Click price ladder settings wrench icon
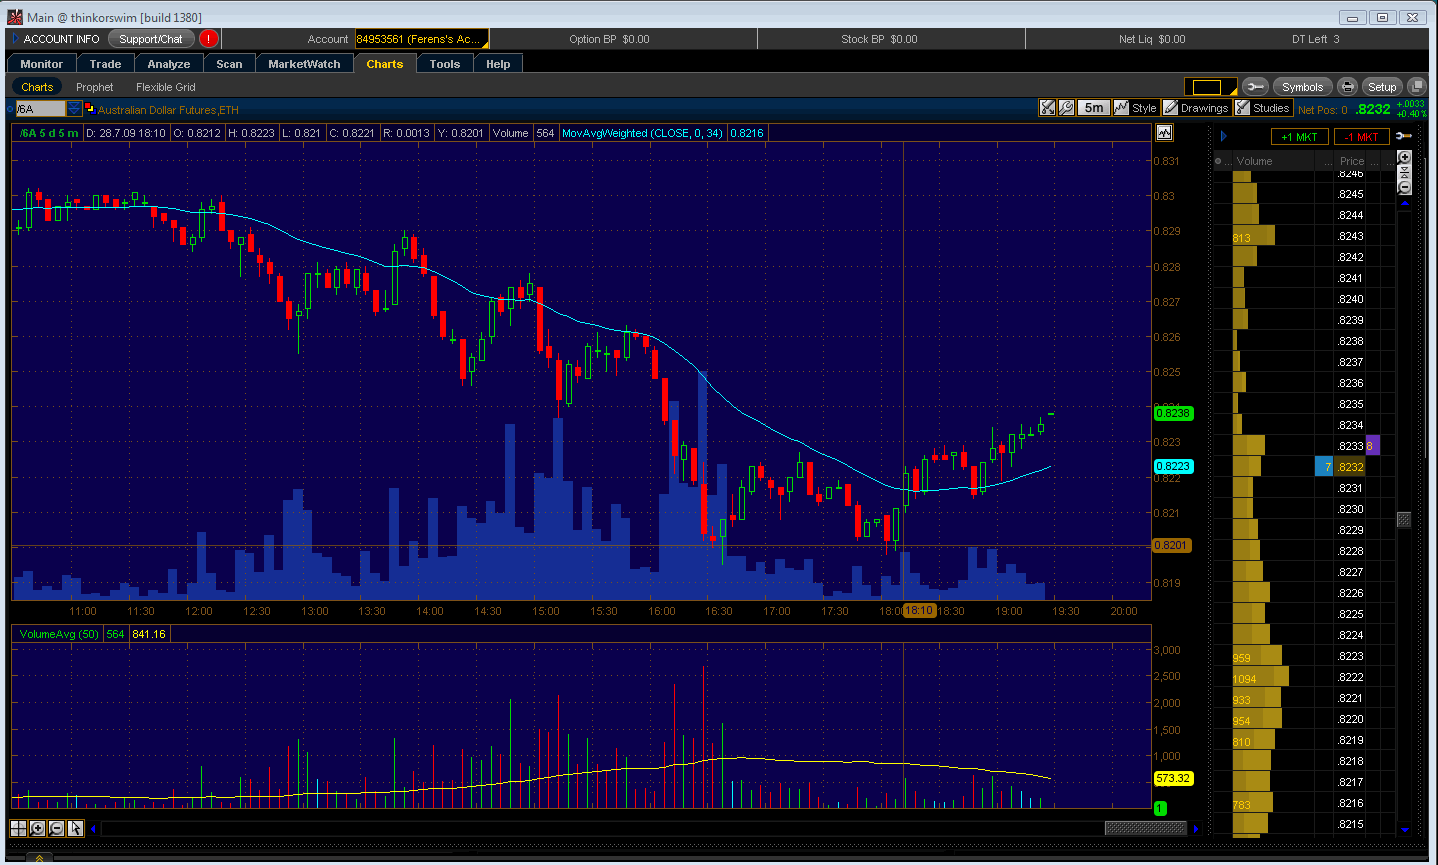This screenshot has height=865, width=1438. point(1404,136)
